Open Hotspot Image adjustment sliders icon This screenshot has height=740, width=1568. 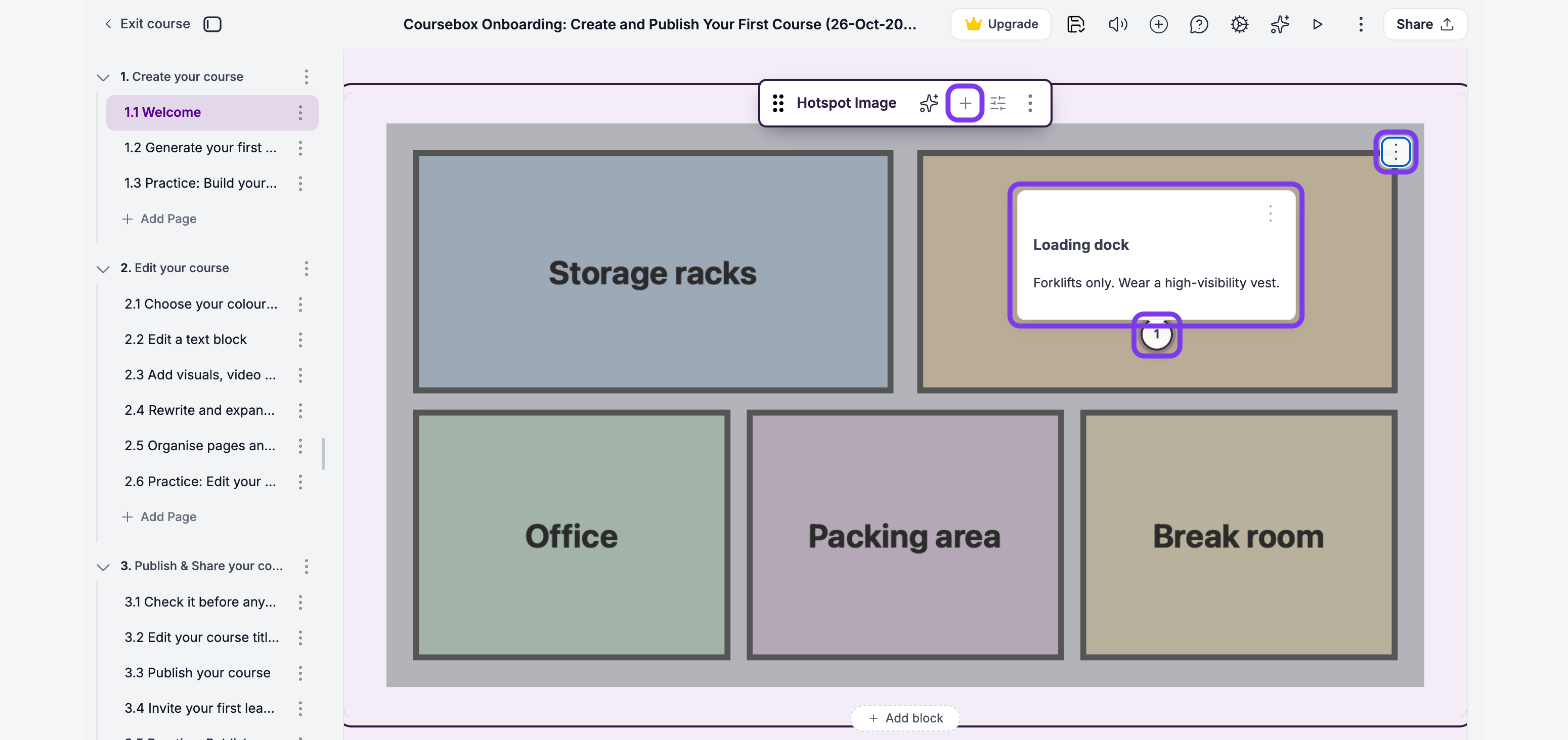click(998, 103)
